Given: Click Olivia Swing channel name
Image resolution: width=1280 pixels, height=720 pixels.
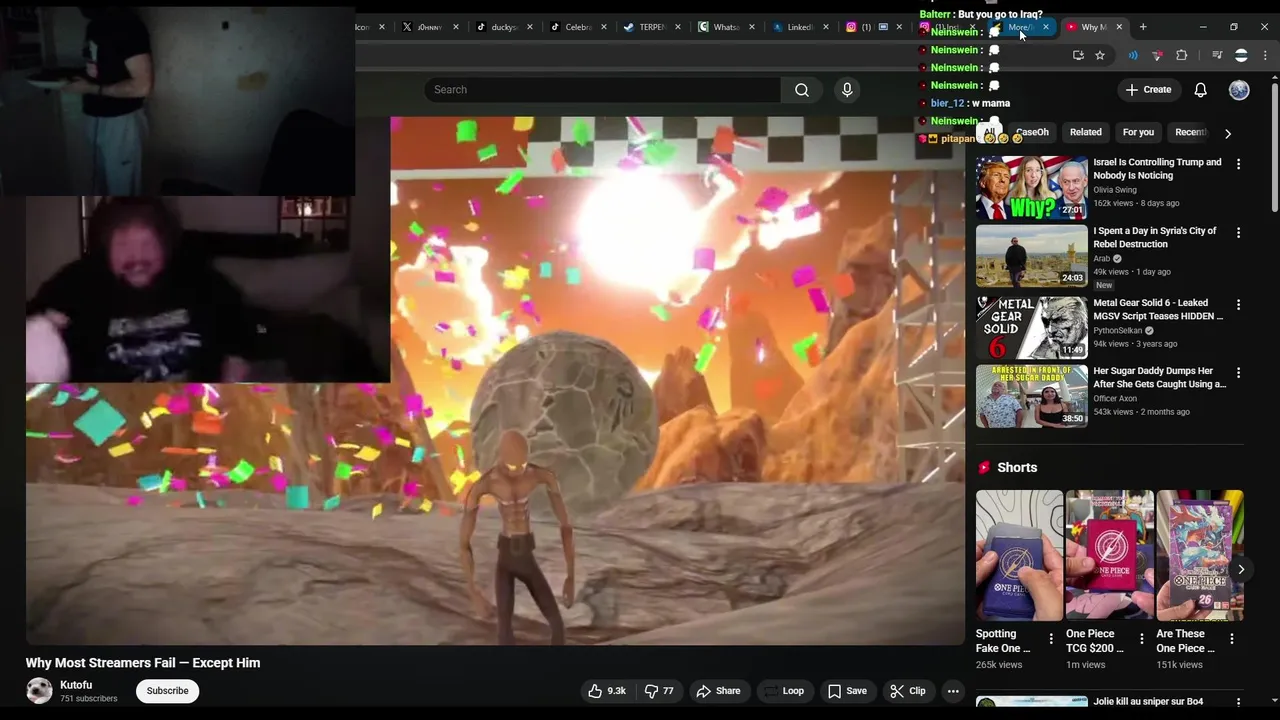Looking at the screenshot, I should pos(1115,189).
